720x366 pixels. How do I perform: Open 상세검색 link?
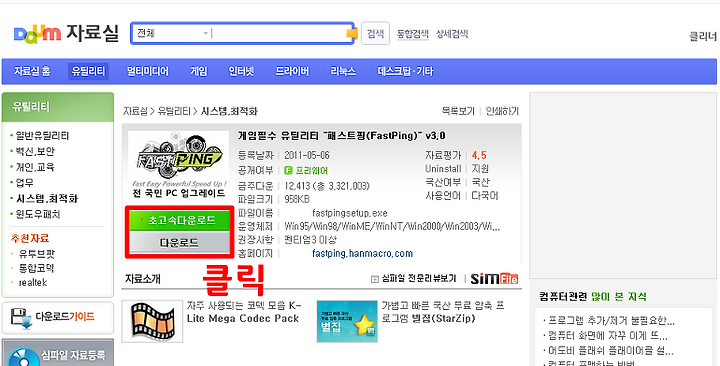click(x=452, y=34)
